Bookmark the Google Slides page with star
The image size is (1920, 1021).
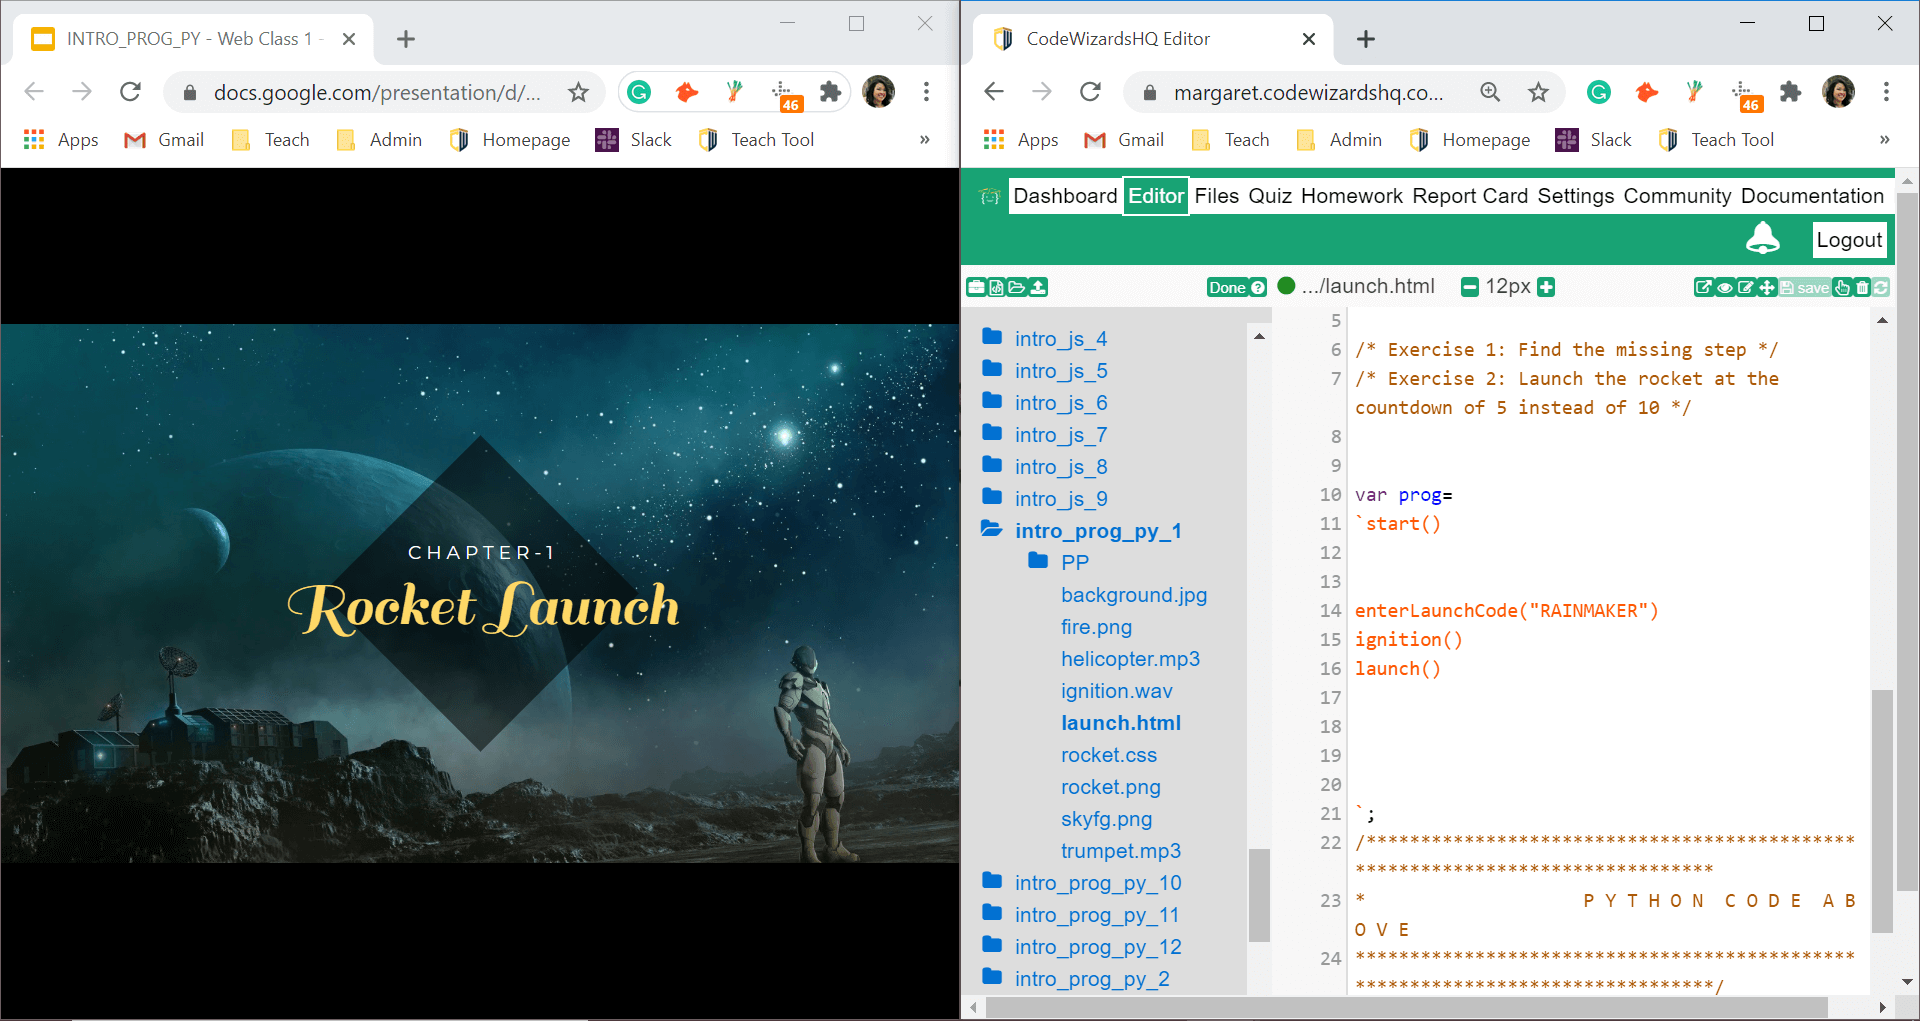point(578,92)
